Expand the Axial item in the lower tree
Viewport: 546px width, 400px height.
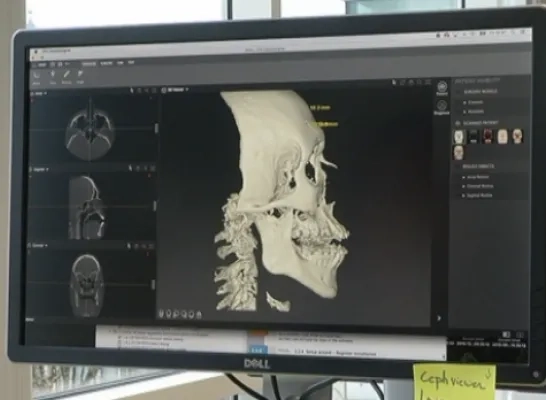coord(464,177)
